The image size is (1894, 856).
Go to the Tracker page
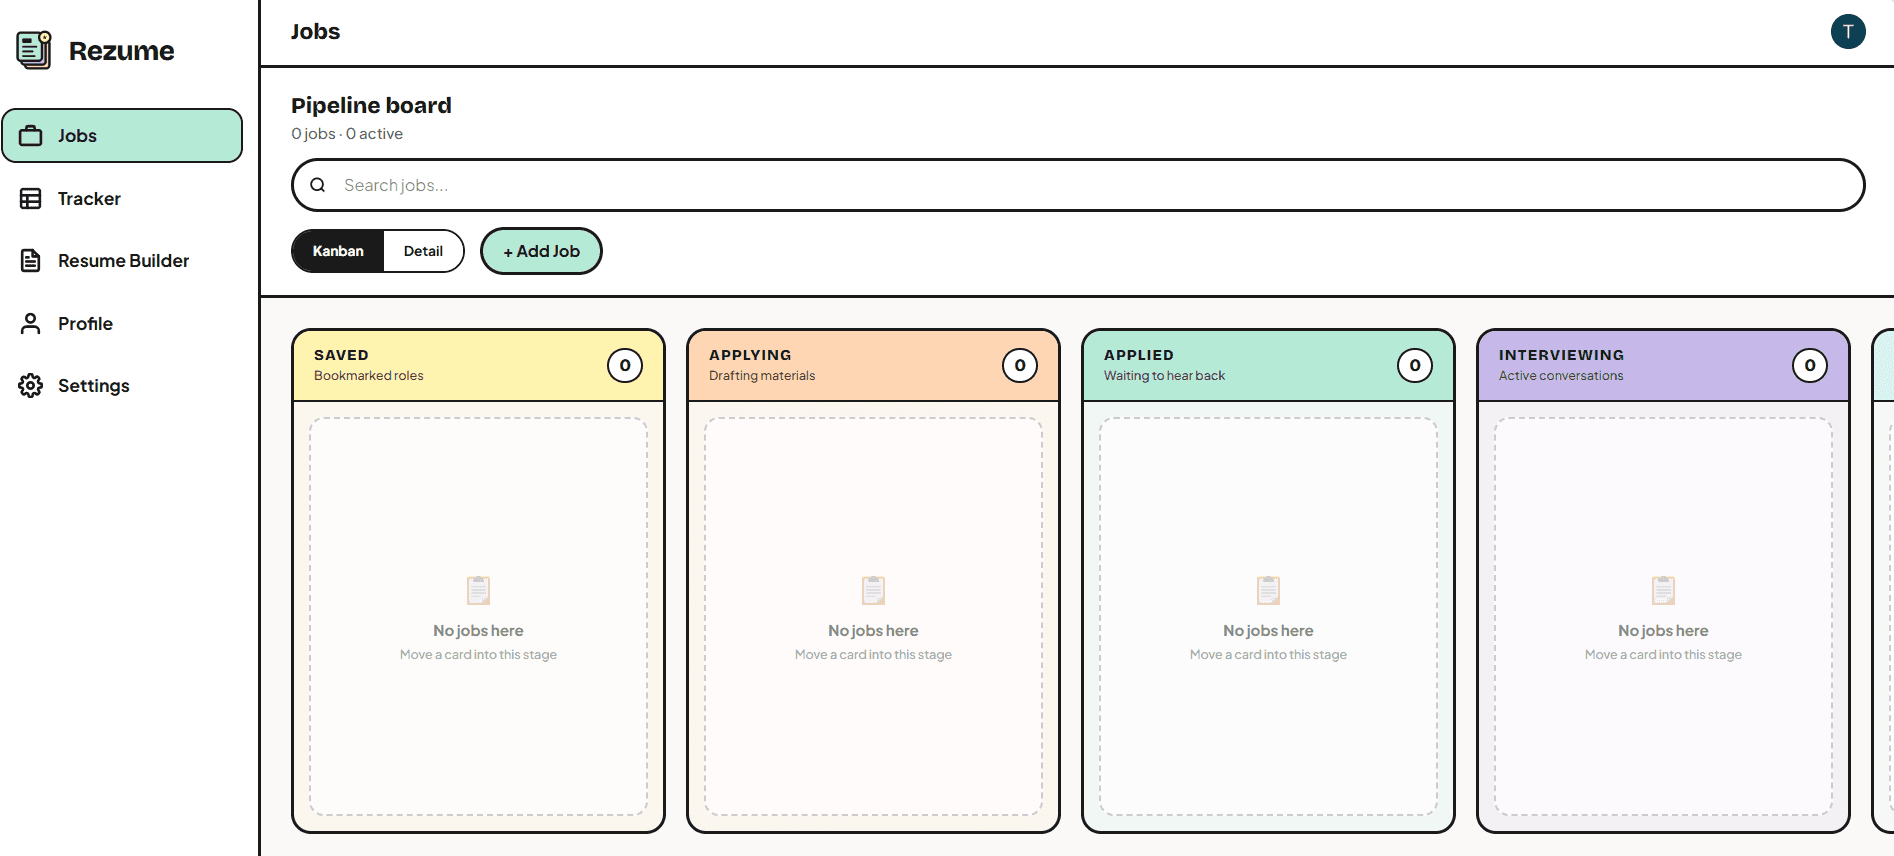pyautogui.click(x=122, y=199)
